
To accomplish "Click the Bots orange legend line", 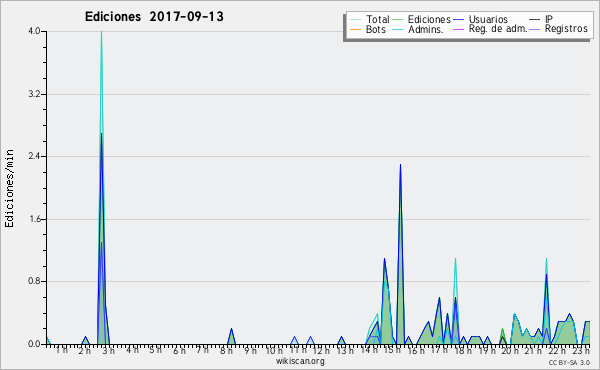I will click(355, 29).
